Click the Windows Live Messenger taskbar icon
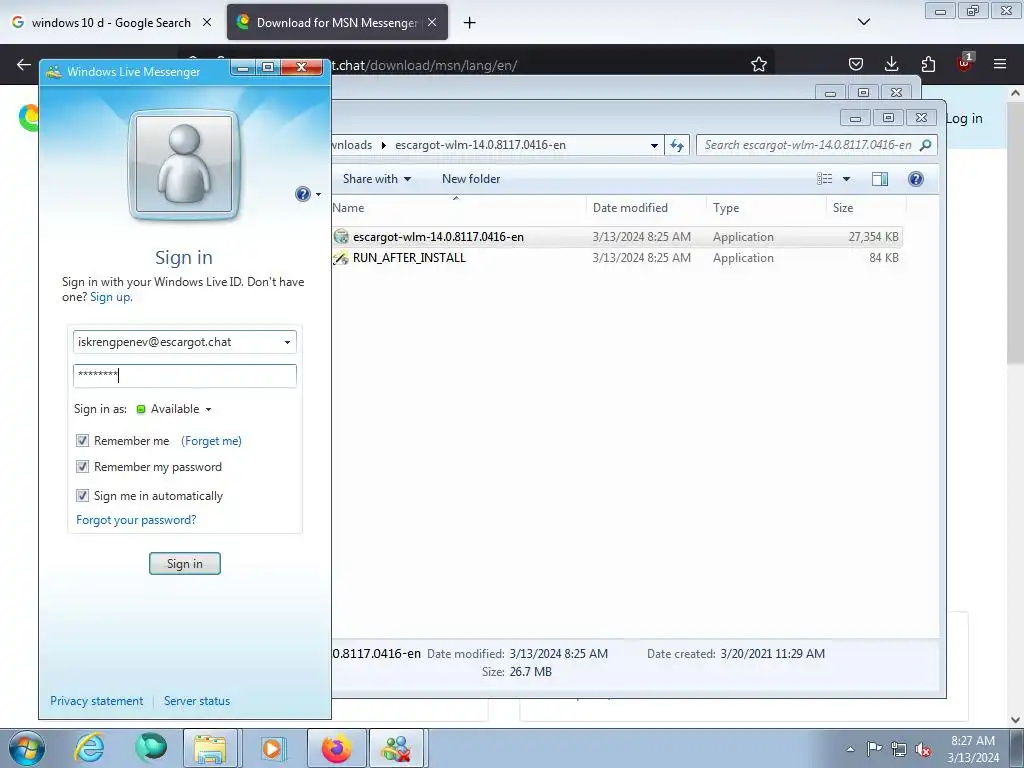The width and height of the screenshot is (1024, 768). click(x=397, y=748)
